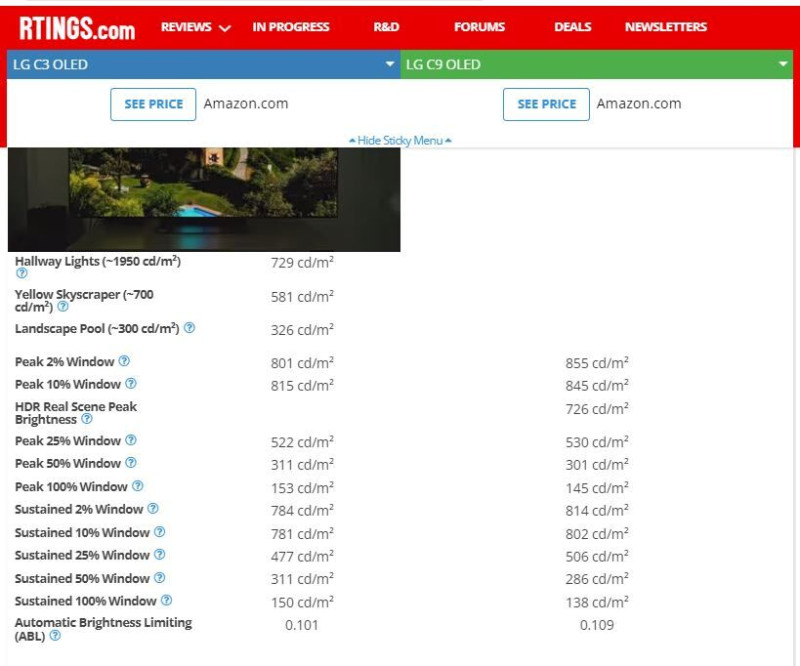This screenshot has width=800, height=666.
Task: Select C3 Peak 10% Window value 815 cd/m²
Action: 302,385
